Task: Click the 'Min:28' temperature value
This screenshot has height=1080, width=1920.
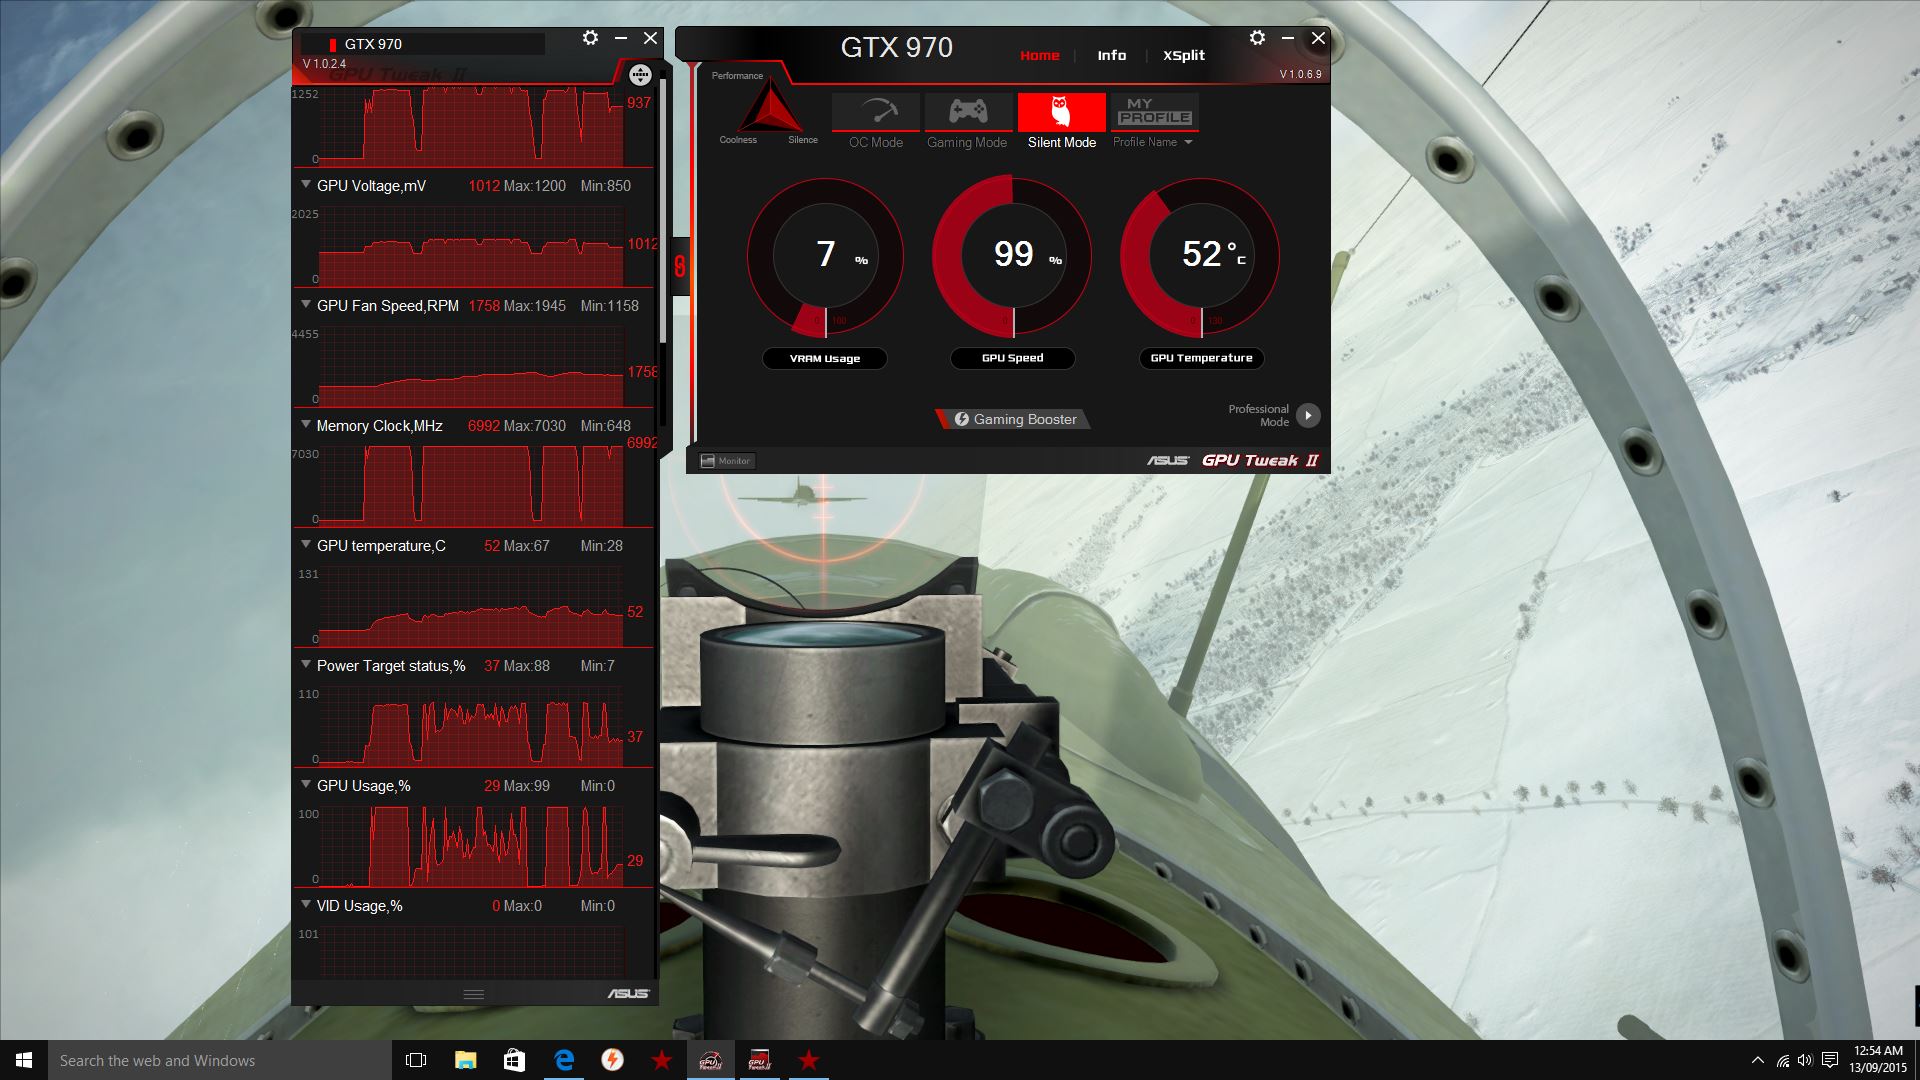Action: (601, 545)
